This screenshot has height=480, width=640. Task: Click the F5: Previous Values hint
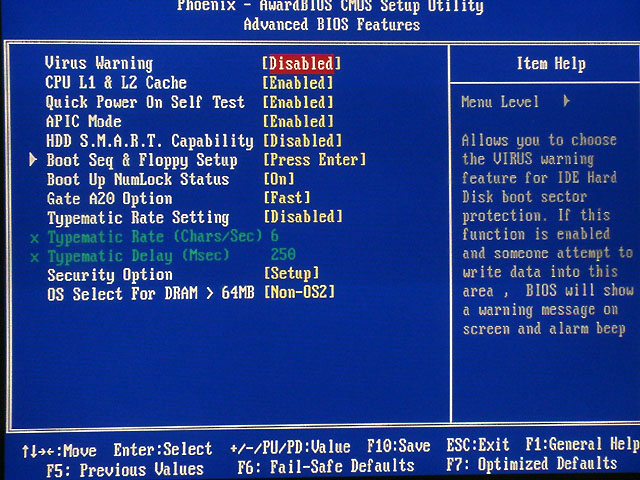(x=125, y=470)
